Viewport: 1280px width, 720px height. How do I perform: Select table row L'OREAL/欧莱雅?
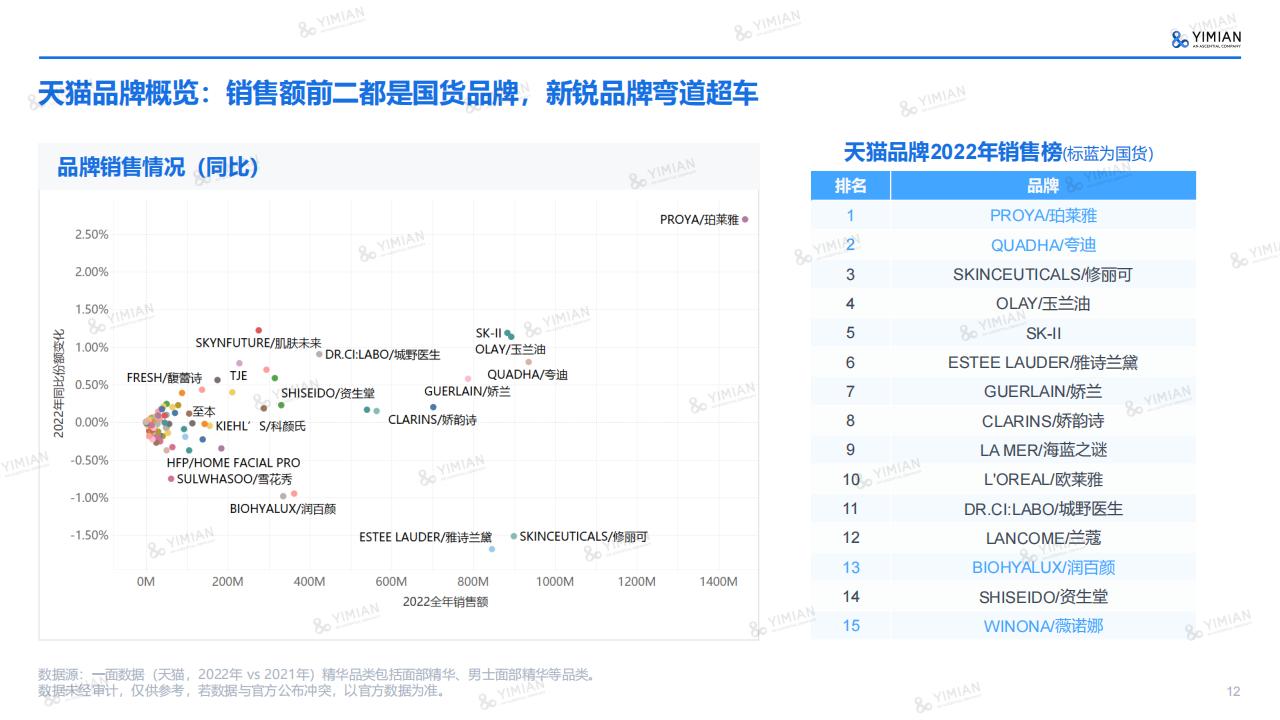pos(1003,479)
